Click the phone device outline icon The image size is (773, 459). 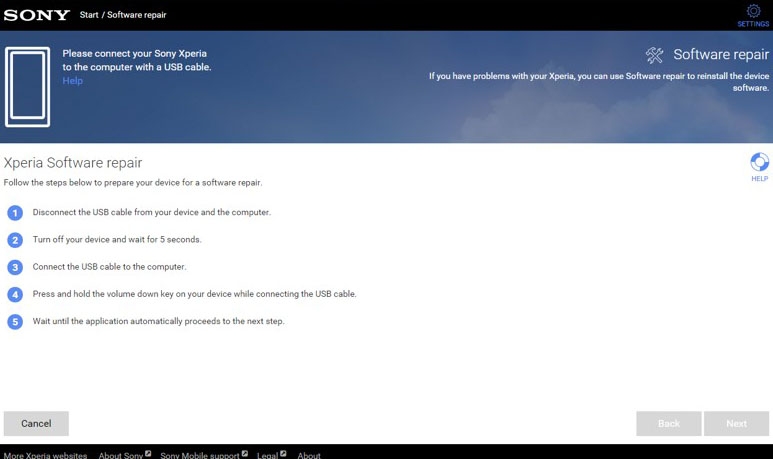(x=28, y=87)
